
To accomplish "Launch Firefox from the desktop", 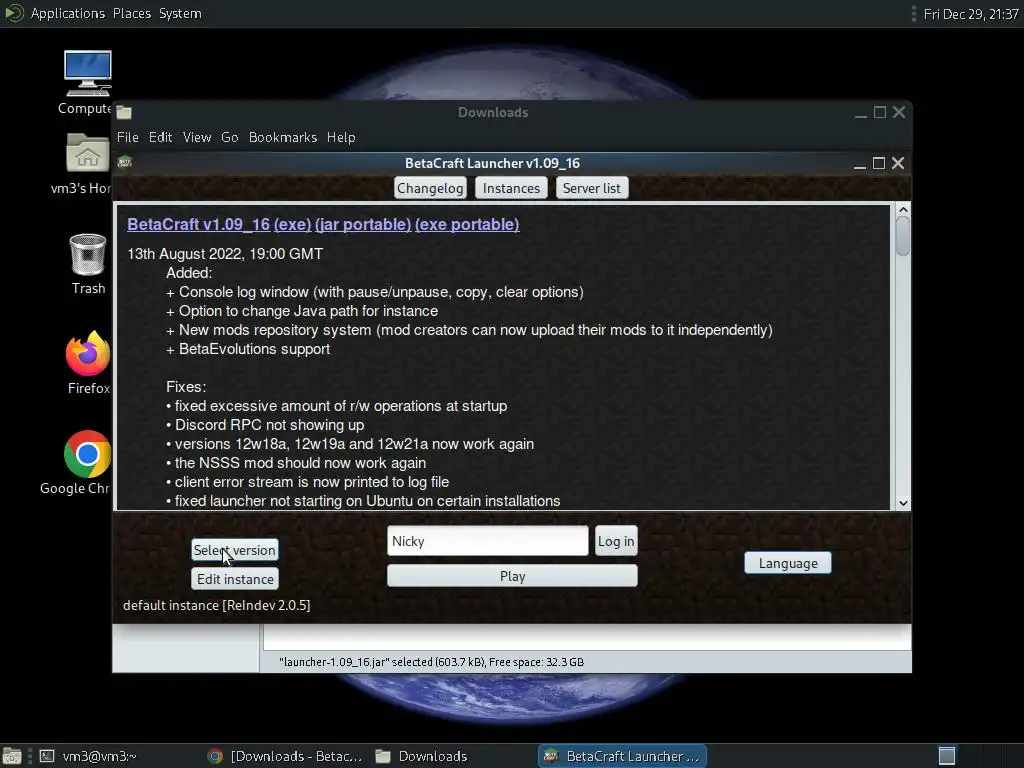I will click(88, 353).
